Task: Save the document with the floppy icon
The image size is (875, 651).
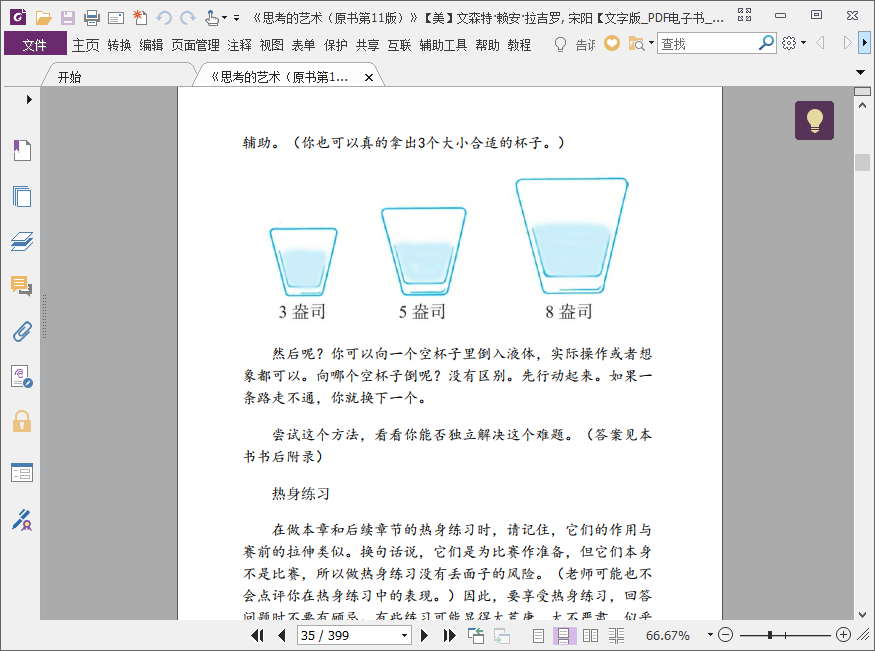Action: [68, 18]
